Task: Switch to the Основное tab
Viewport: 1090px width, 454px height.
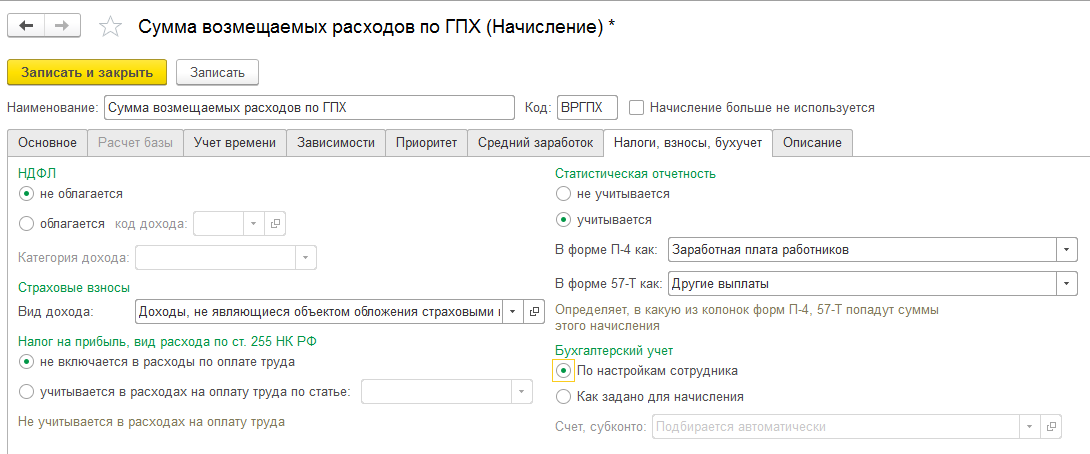Action: (x=47, y=143)
